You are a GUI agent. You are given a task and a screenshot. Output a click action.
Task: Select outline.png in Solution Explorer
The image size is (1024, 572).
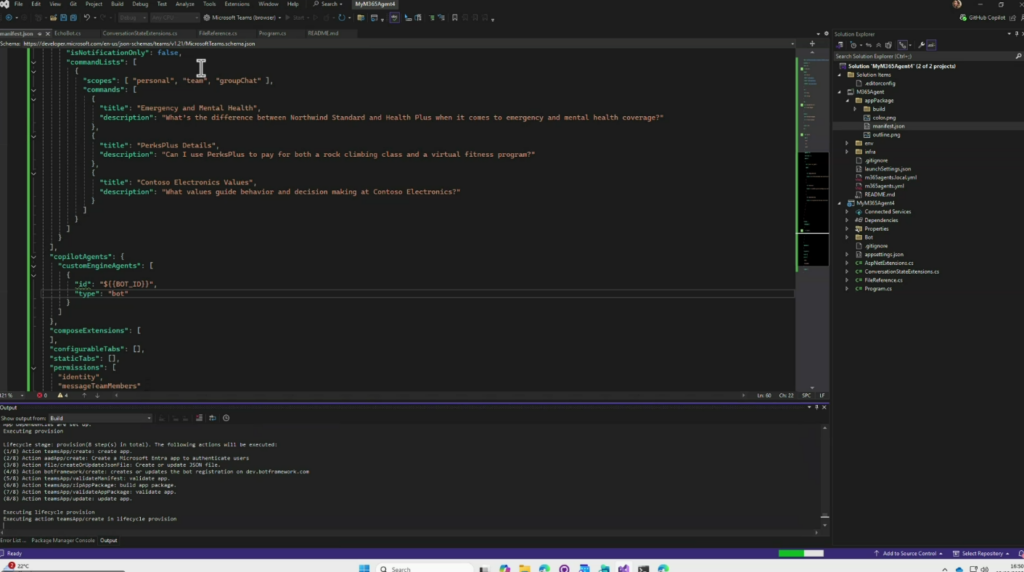click(886, 135)
